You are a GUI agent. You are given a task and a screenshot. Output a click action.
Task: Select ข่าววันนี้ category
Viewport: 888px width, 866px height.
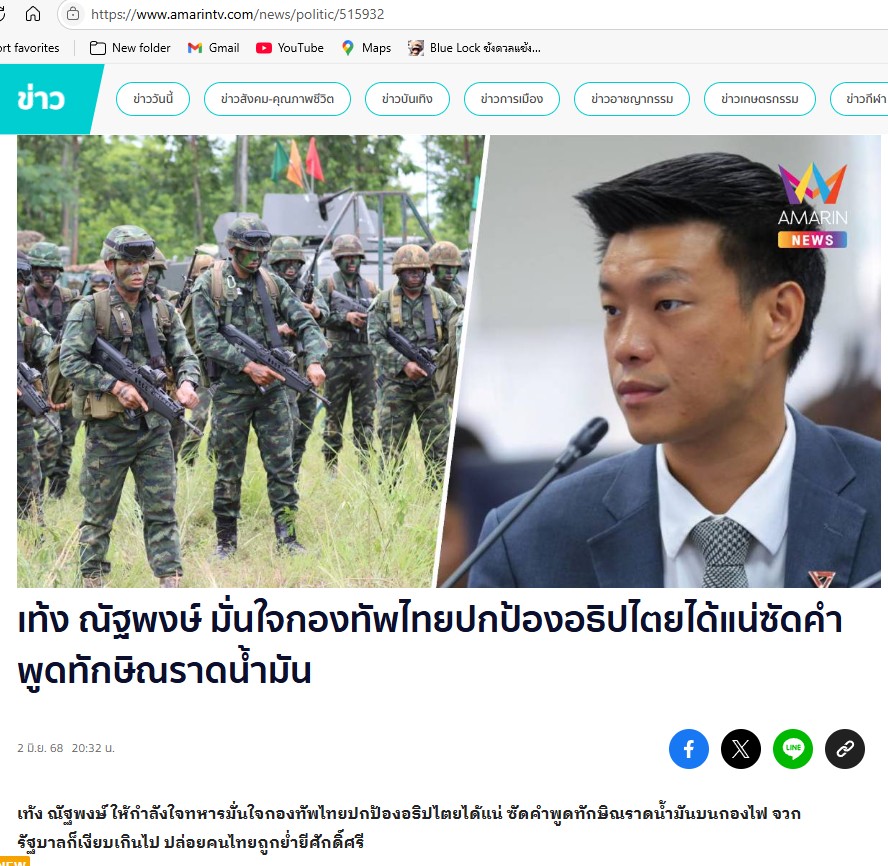point(153,99)
